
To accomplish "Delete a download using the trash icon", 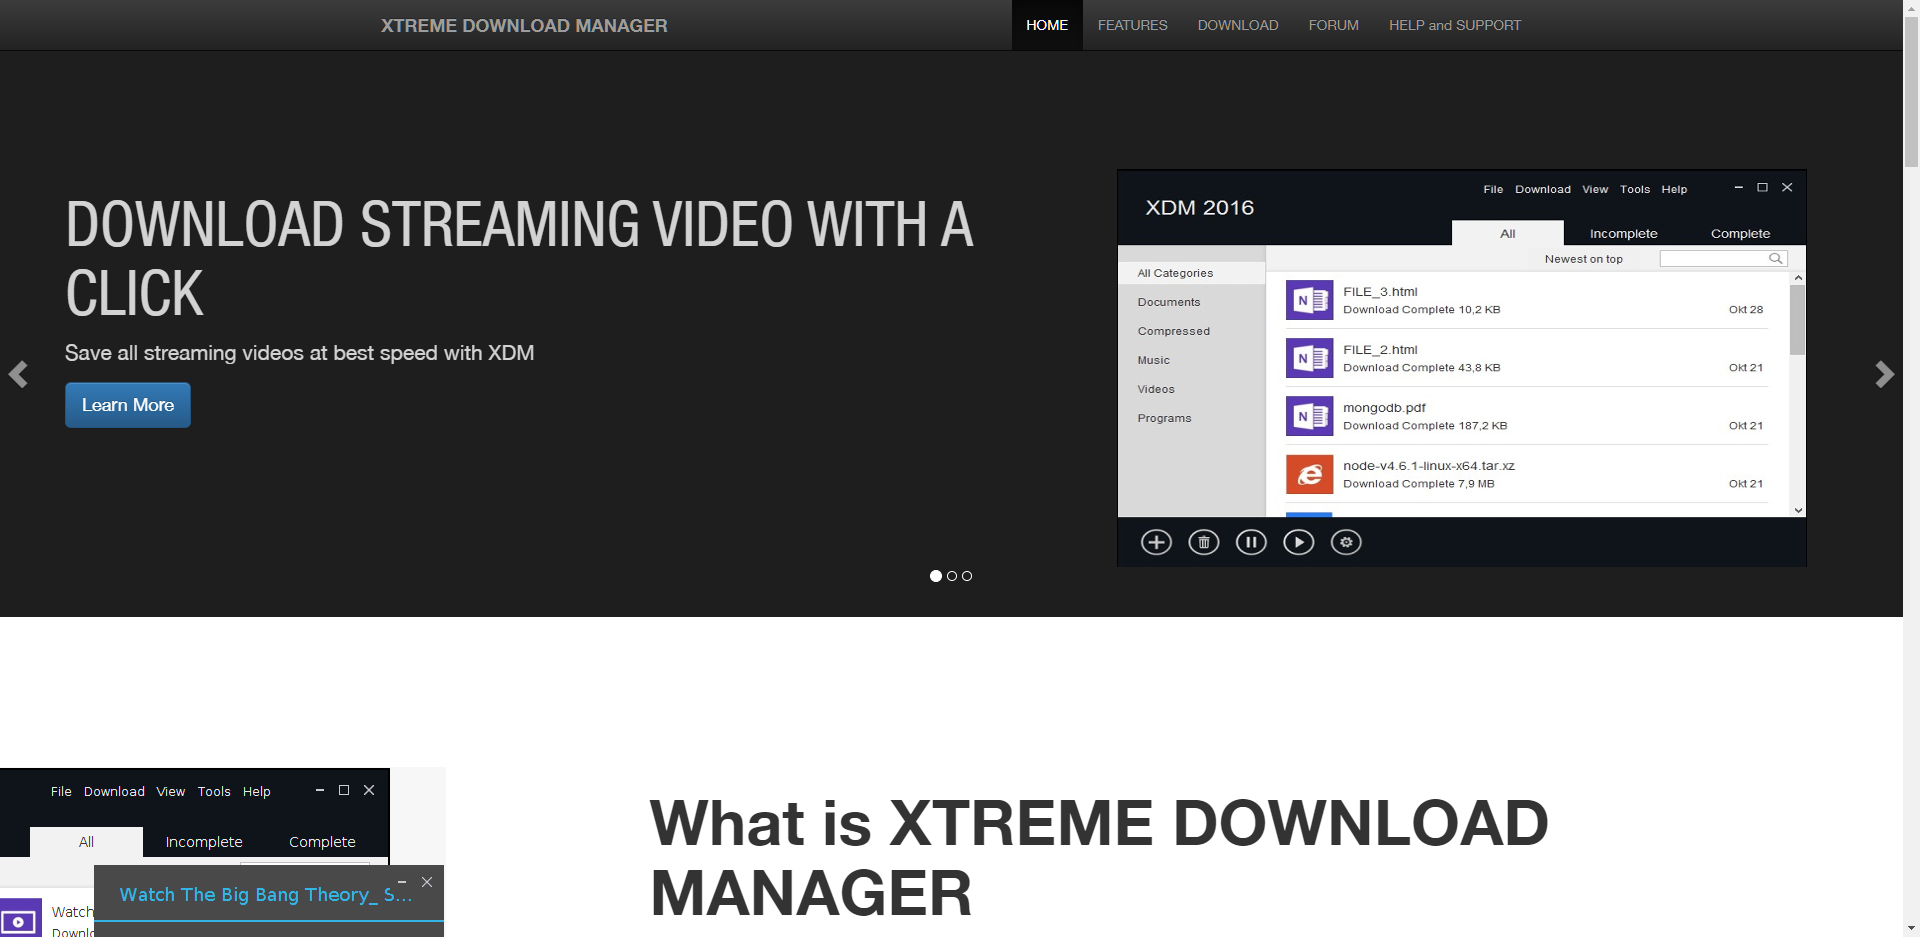I will point(1204,541).
